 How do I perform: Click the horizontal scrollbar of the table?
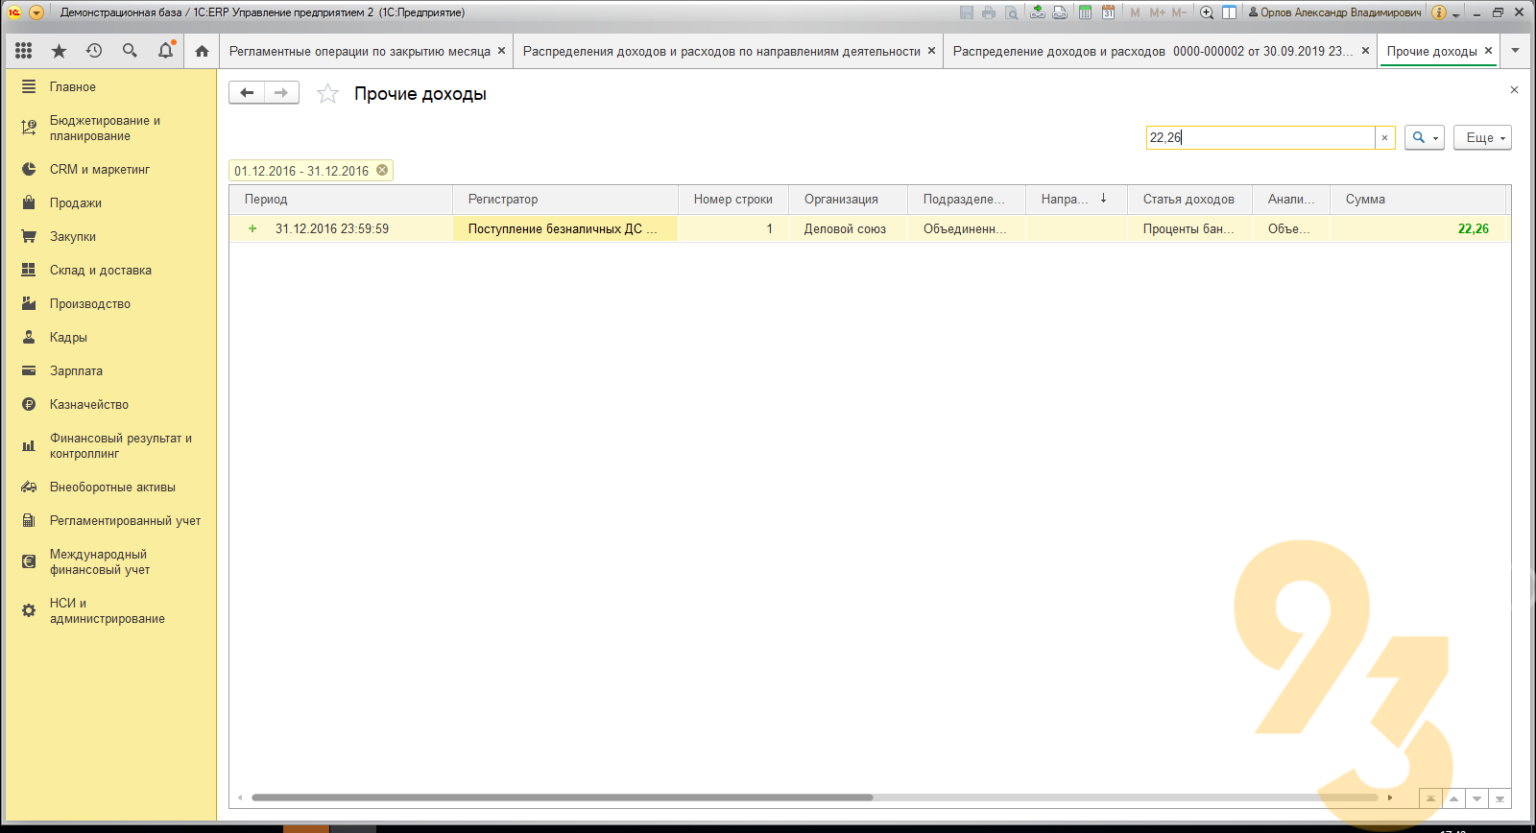562,797
